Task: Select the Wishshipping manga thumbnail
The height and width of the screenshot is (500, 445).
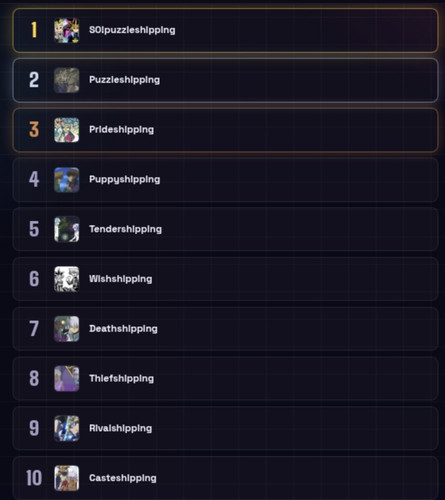Action: tap(67, 279)
